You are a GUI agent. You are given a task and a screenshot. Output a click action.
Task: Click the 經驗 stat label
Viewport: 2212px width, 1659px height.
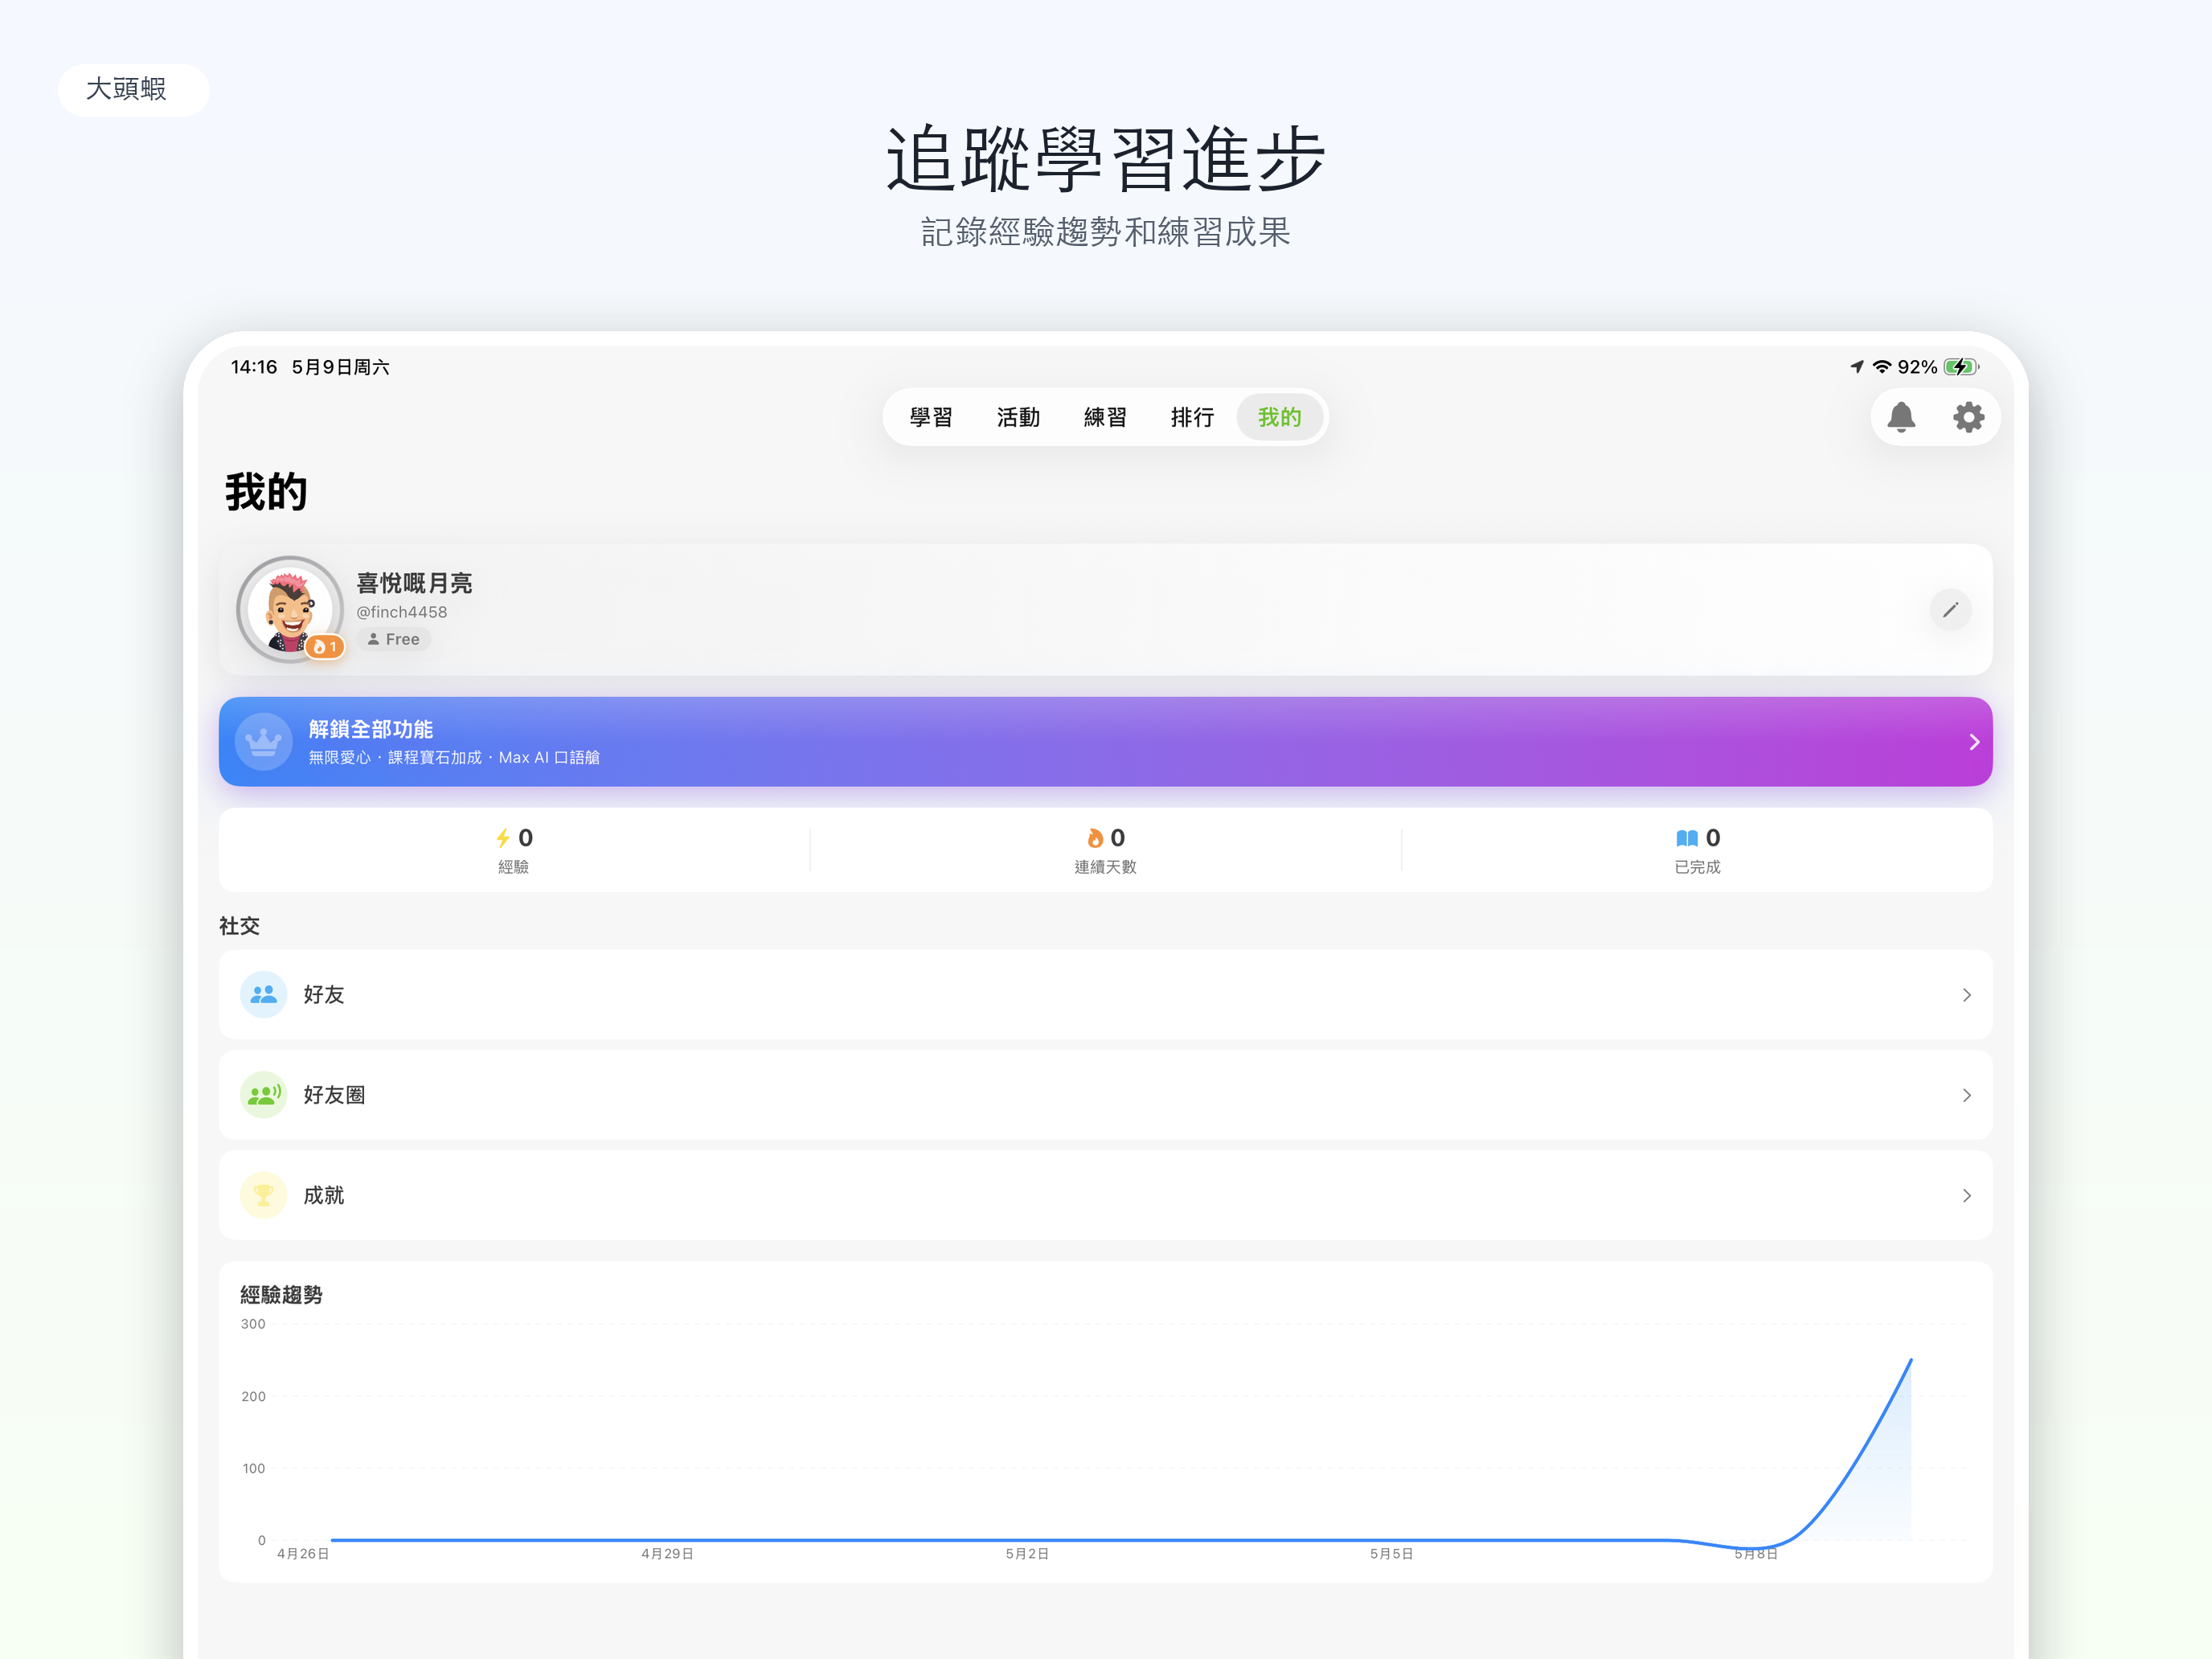point(513,867)
